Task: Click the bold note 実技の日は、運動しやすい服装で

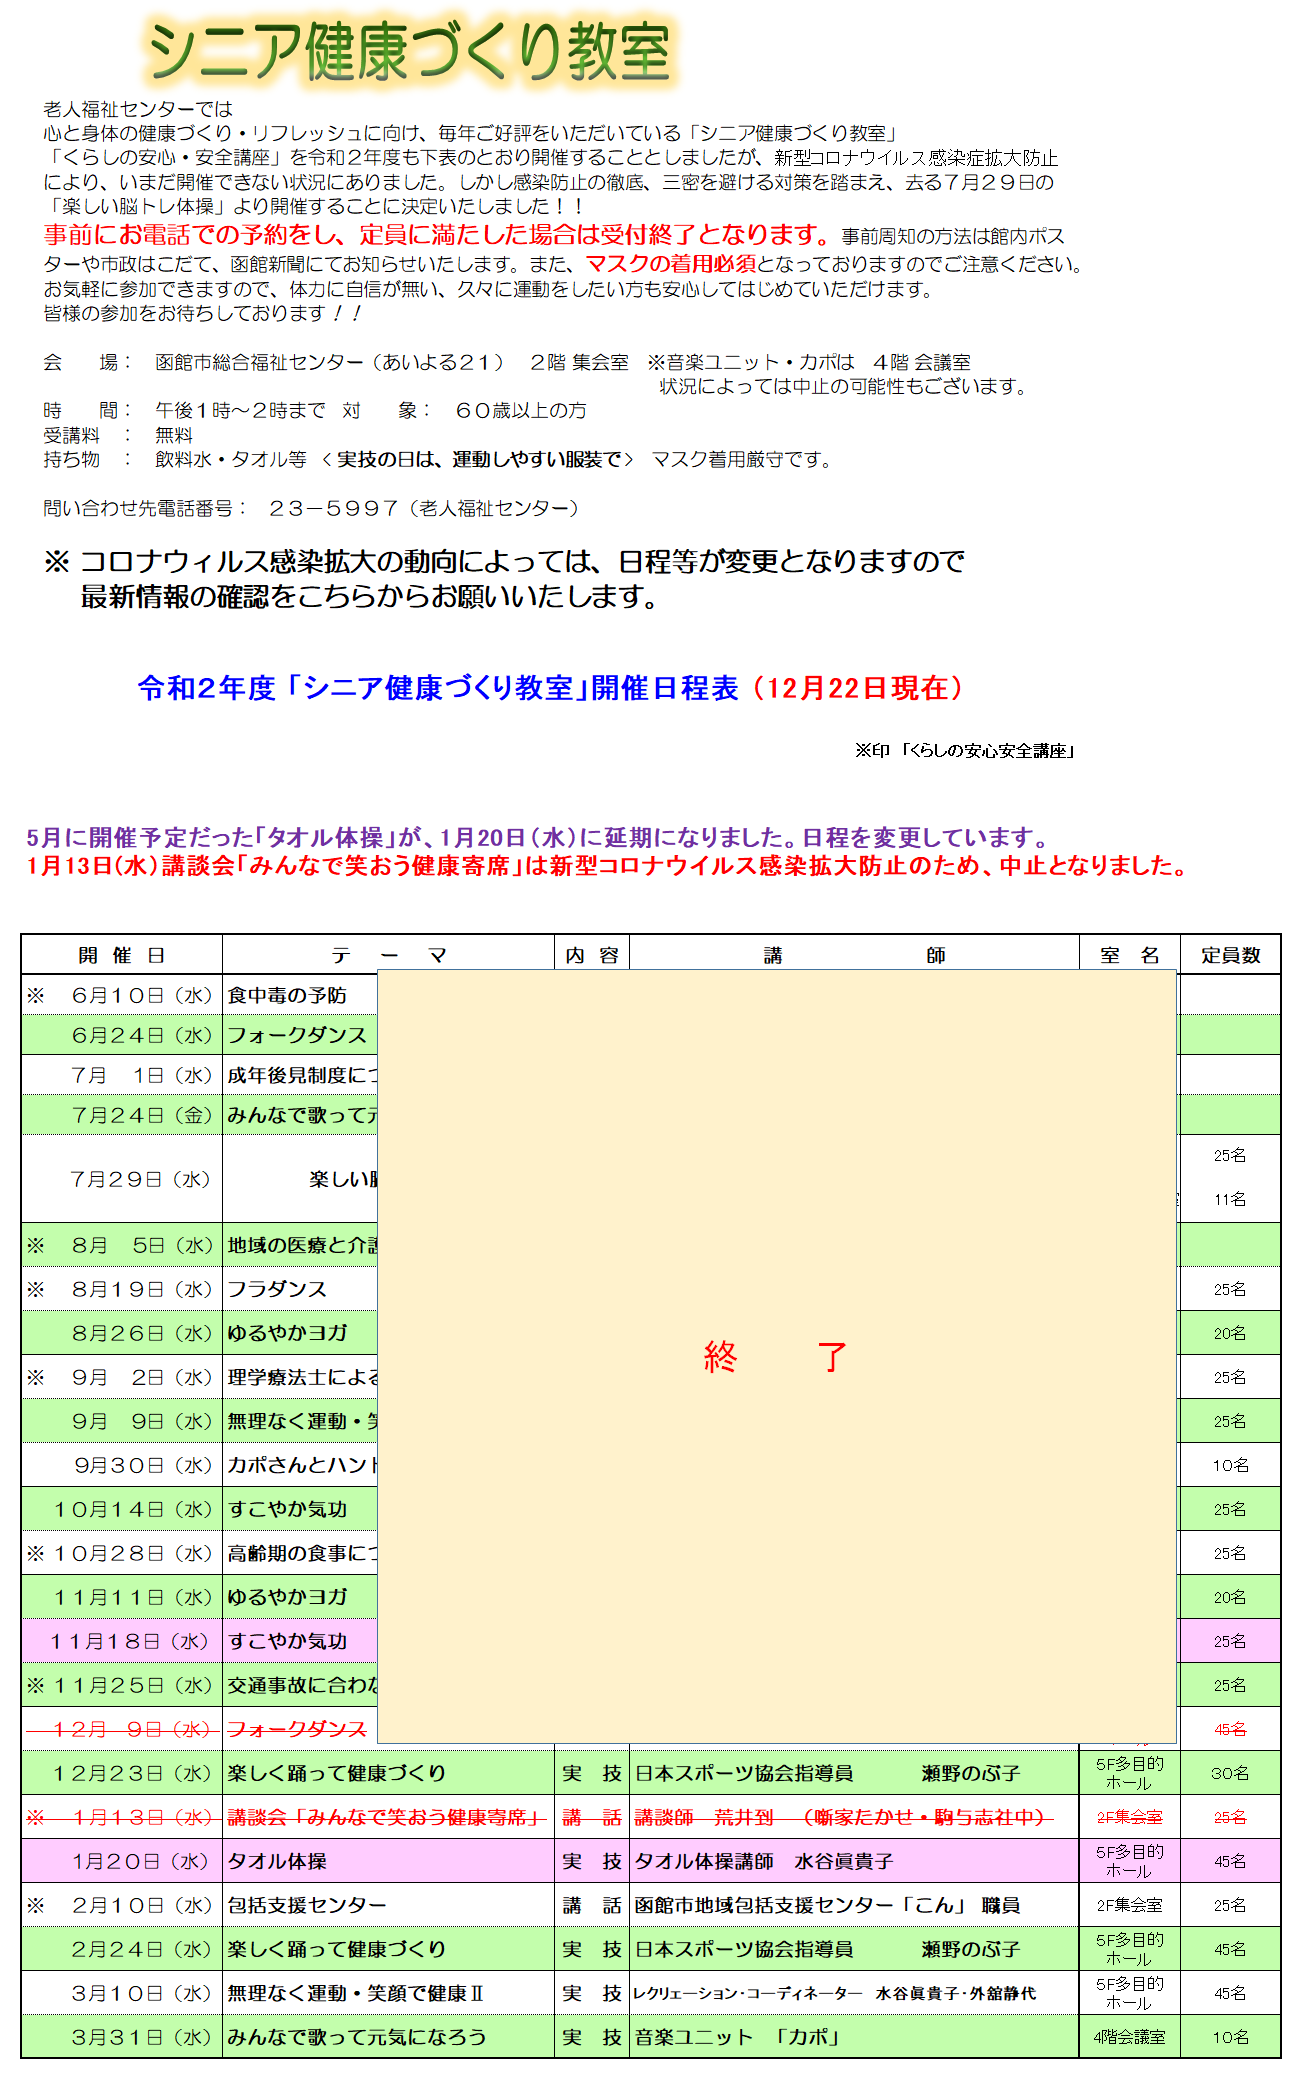Action: tap(479, 460)
